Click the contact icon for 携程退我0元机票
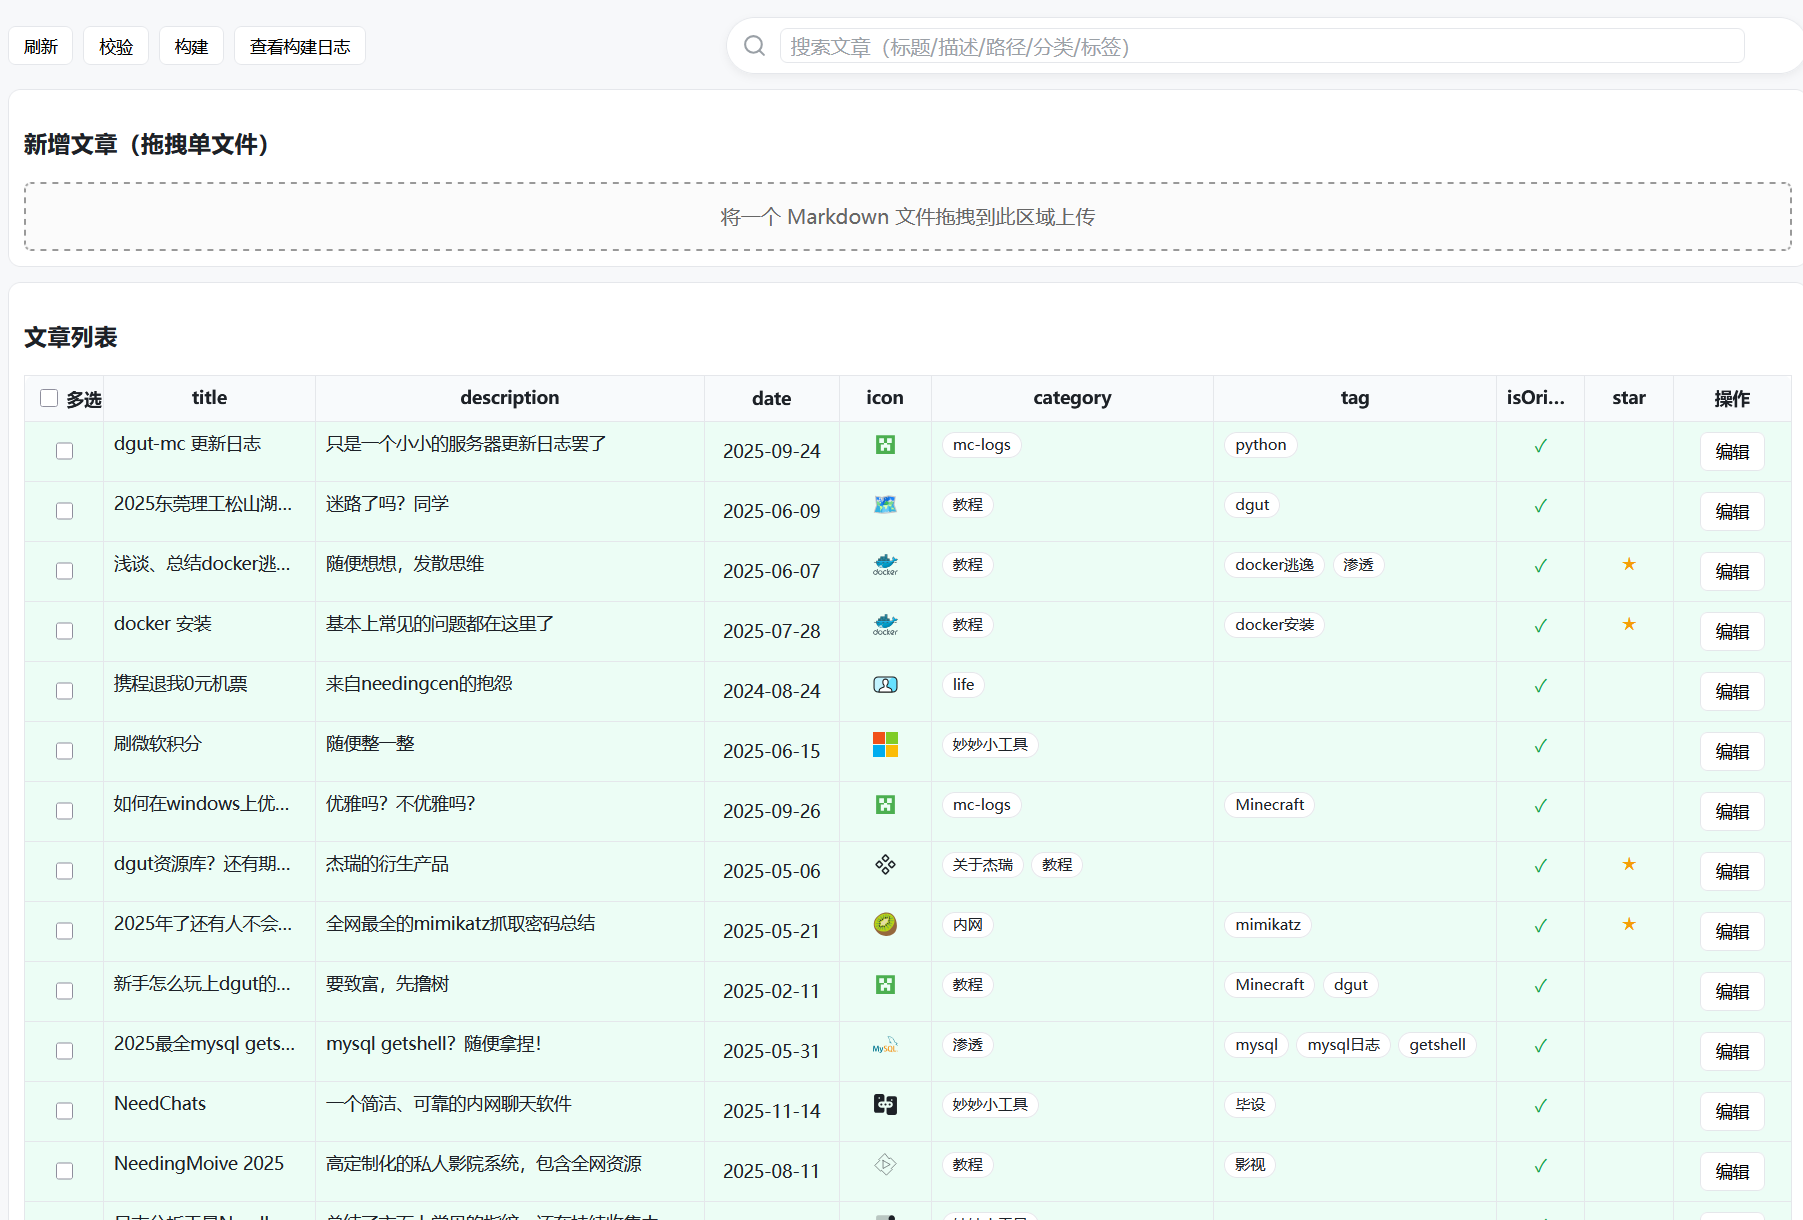The height and width of the screenshot is (1220, 1803). (x=884, y=685)
